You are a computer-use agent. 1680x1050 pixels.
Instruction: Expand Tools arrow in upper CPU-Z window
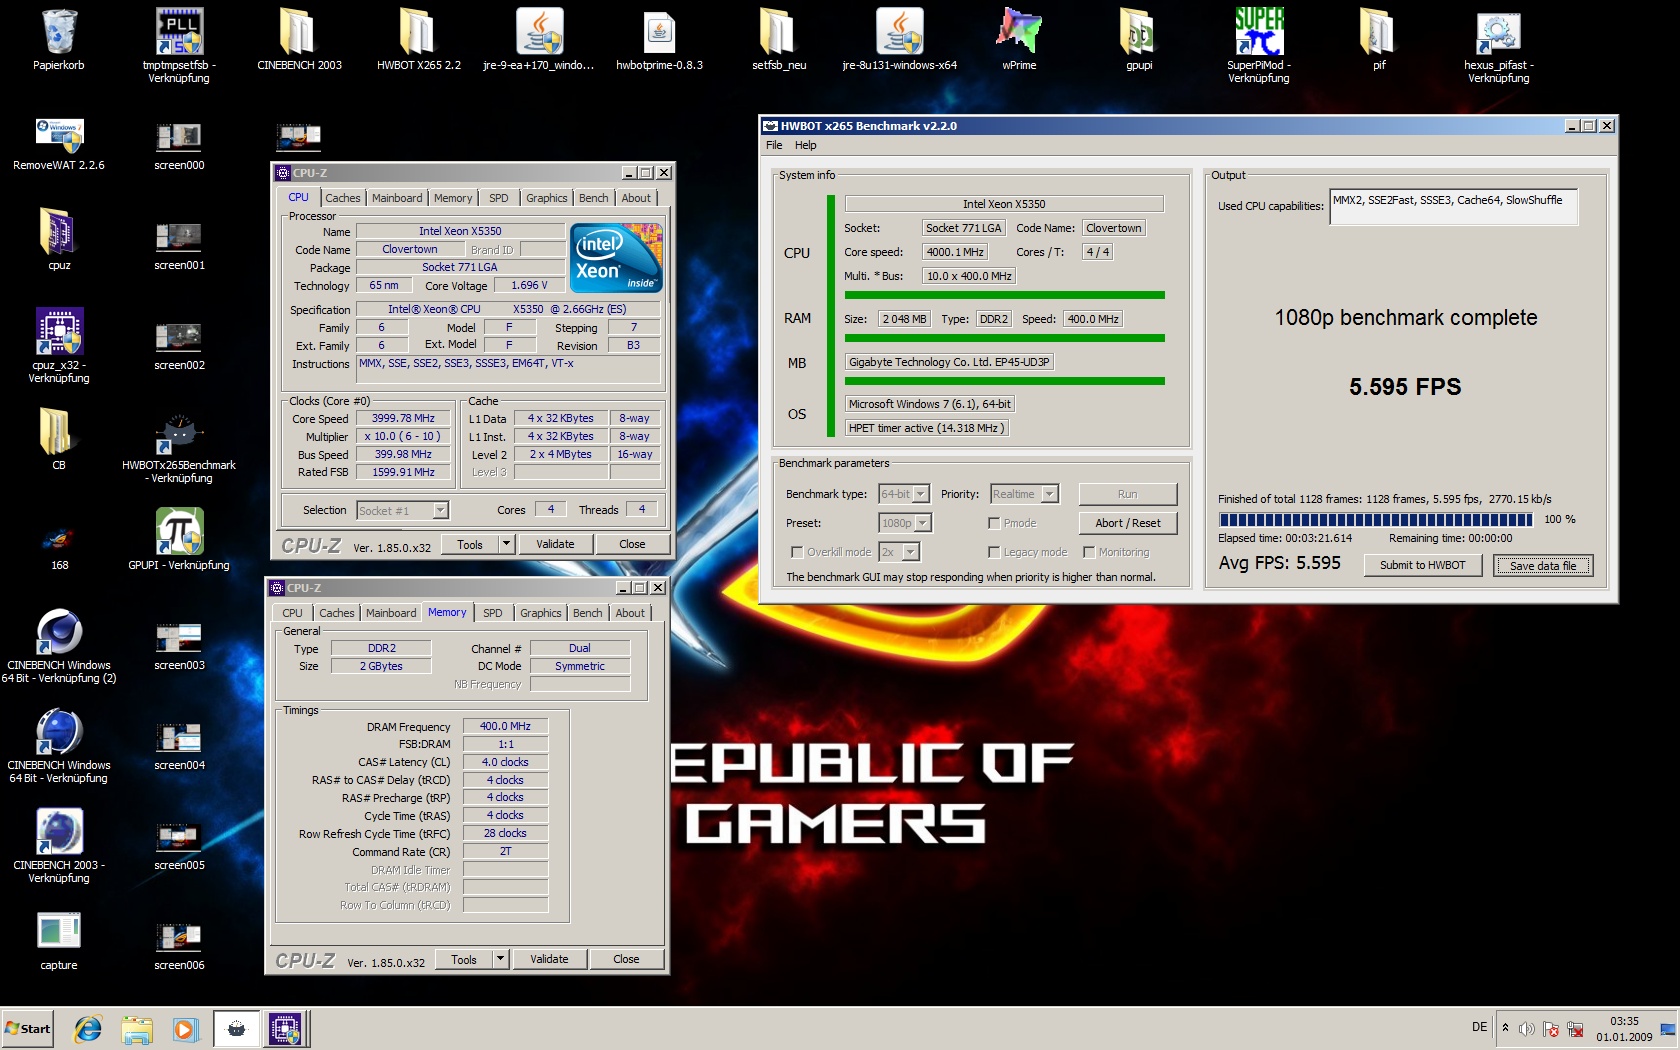(x=507, y=544)
